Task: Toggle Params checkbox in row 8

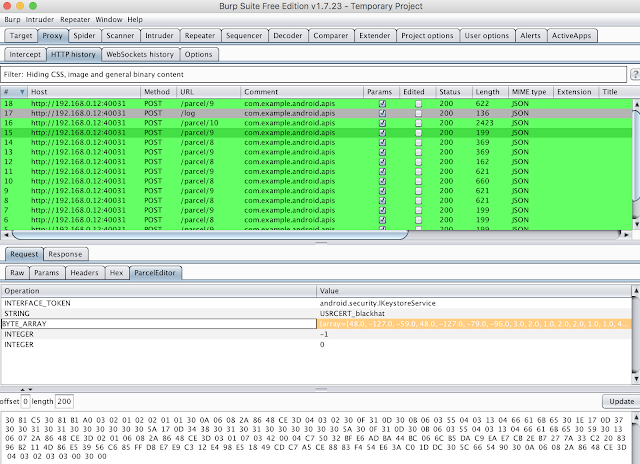Action: tap(382, 200)
